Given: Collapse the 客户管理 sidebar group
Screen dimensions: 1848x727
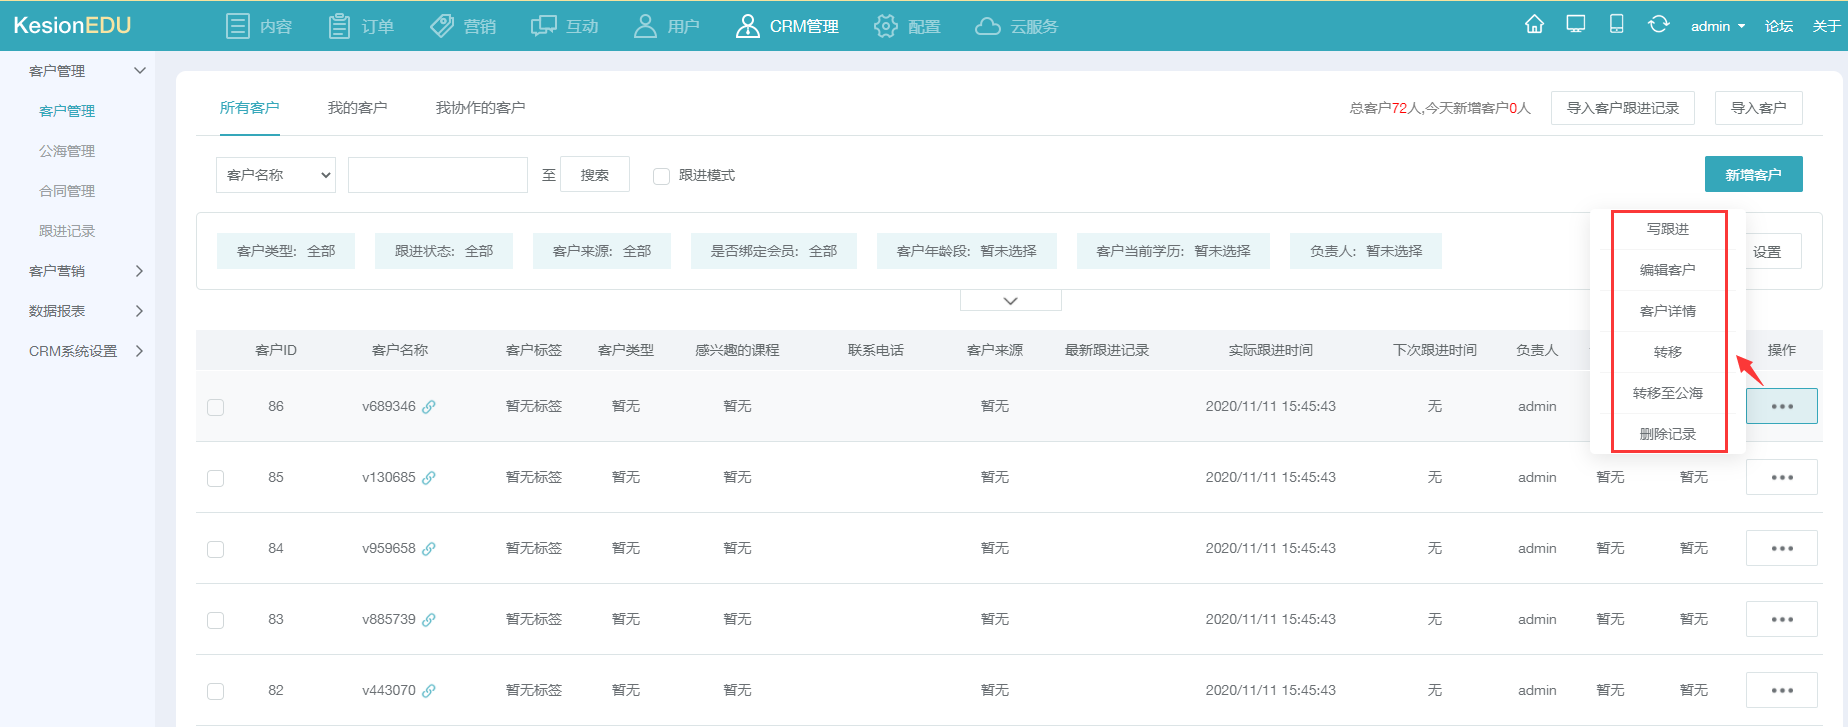Looking at the screenshot, I should point(140,70).
